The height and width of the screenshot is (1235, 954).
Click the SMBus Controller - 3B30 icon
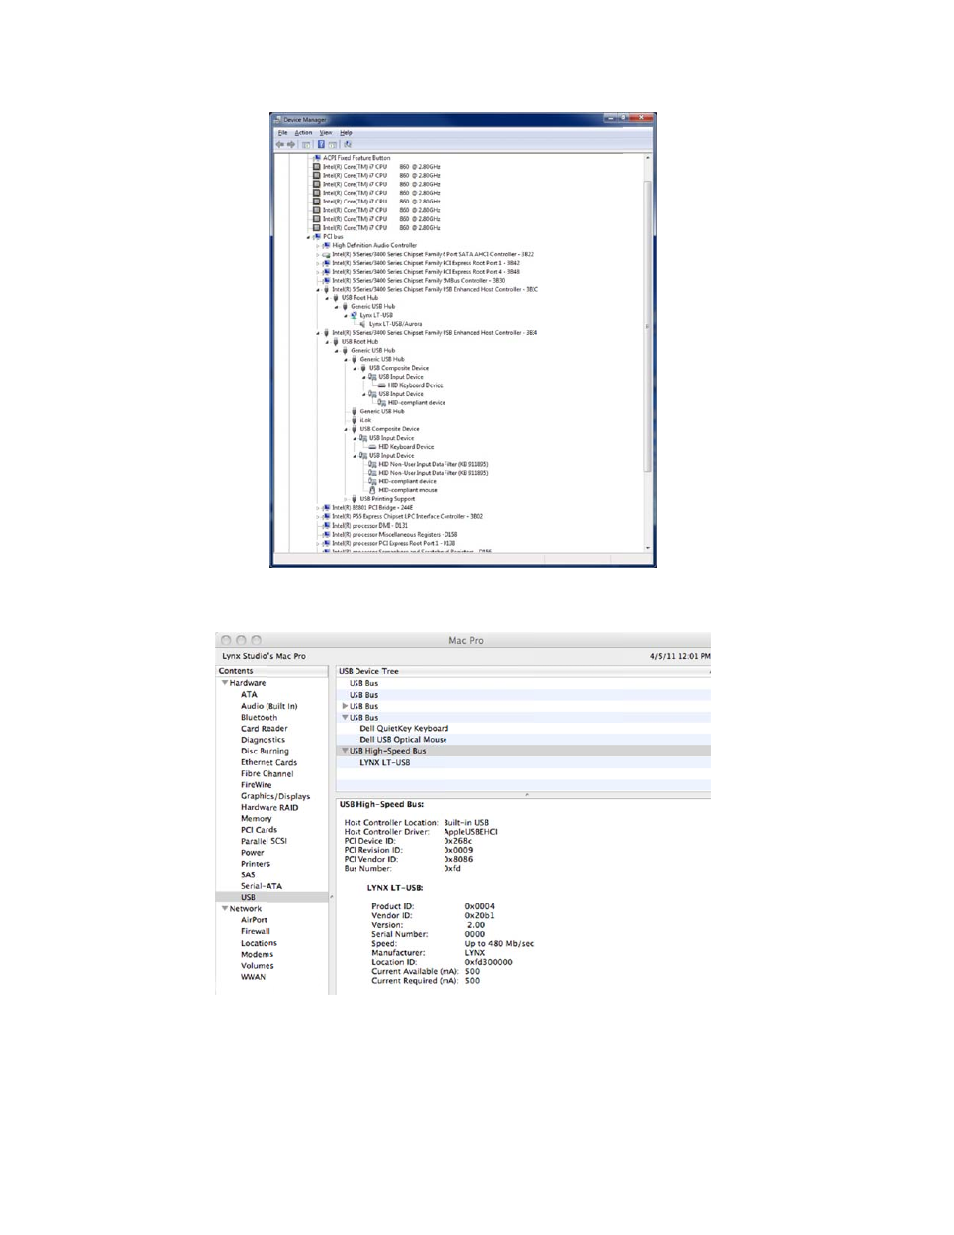[327, 280]
